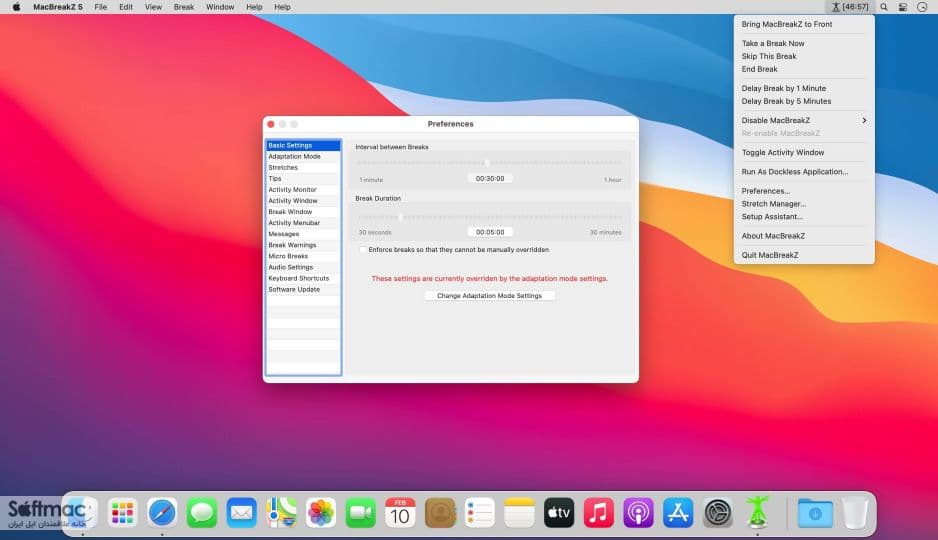The height and width of the screenshot is (540, 938).
Task: Click MacBreakZ timer icon in menu bar
Action: click(849, 7)
